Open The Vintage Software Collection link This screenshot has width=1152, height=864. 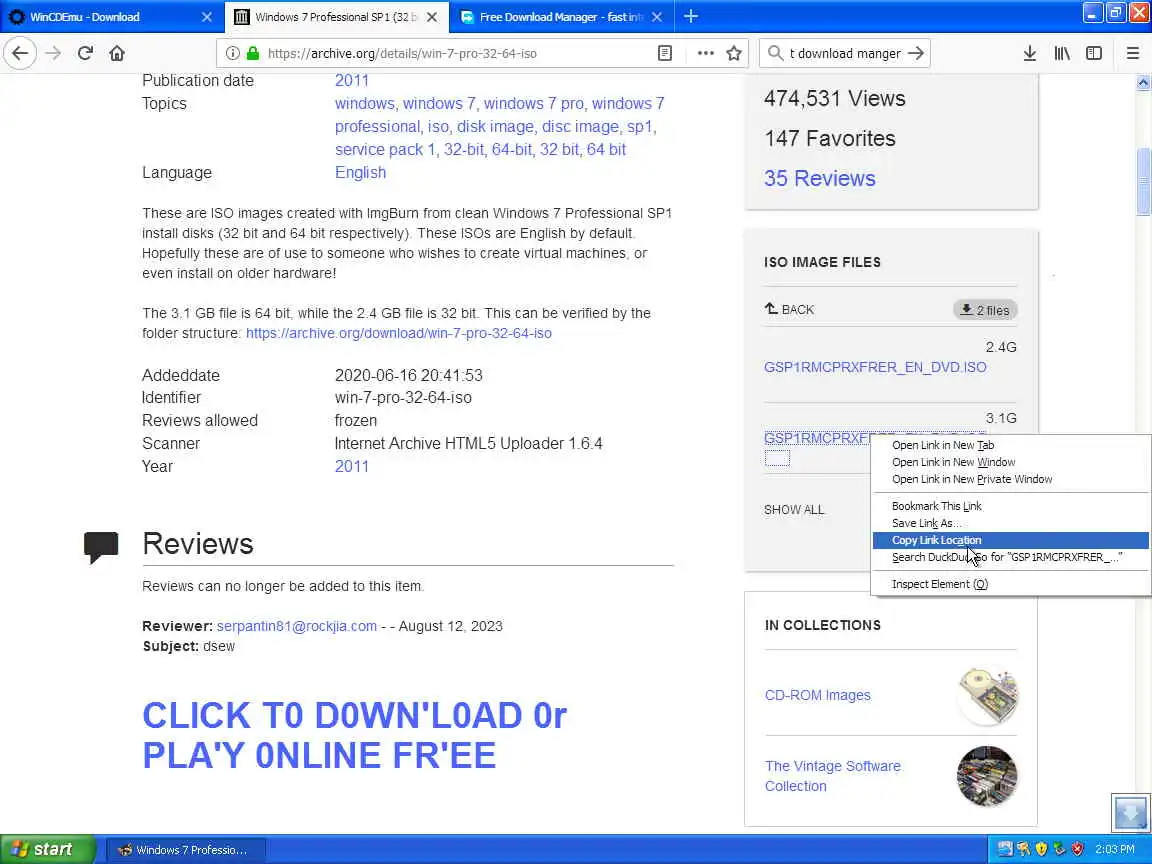[x=832, y=776]
